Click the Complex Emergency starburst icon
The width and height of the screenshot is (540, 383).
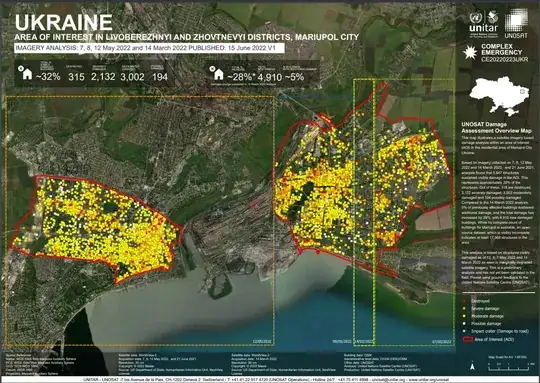click(470, 52)
